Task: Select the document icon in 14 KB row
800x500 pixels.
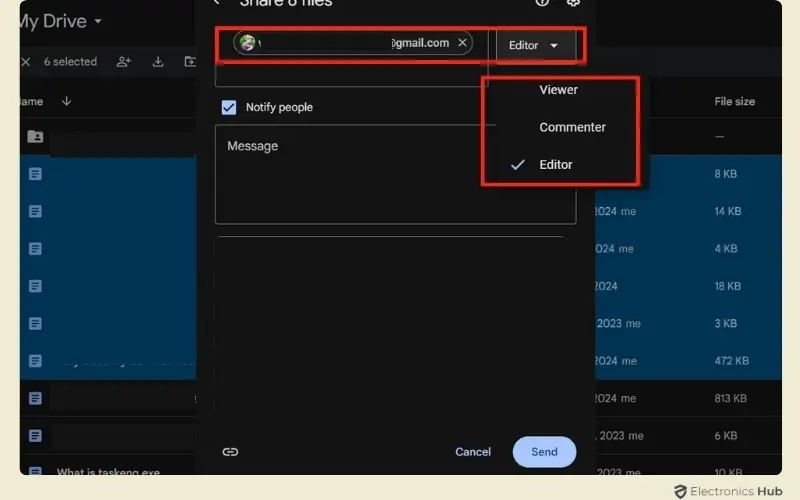Action: point(35,211)
